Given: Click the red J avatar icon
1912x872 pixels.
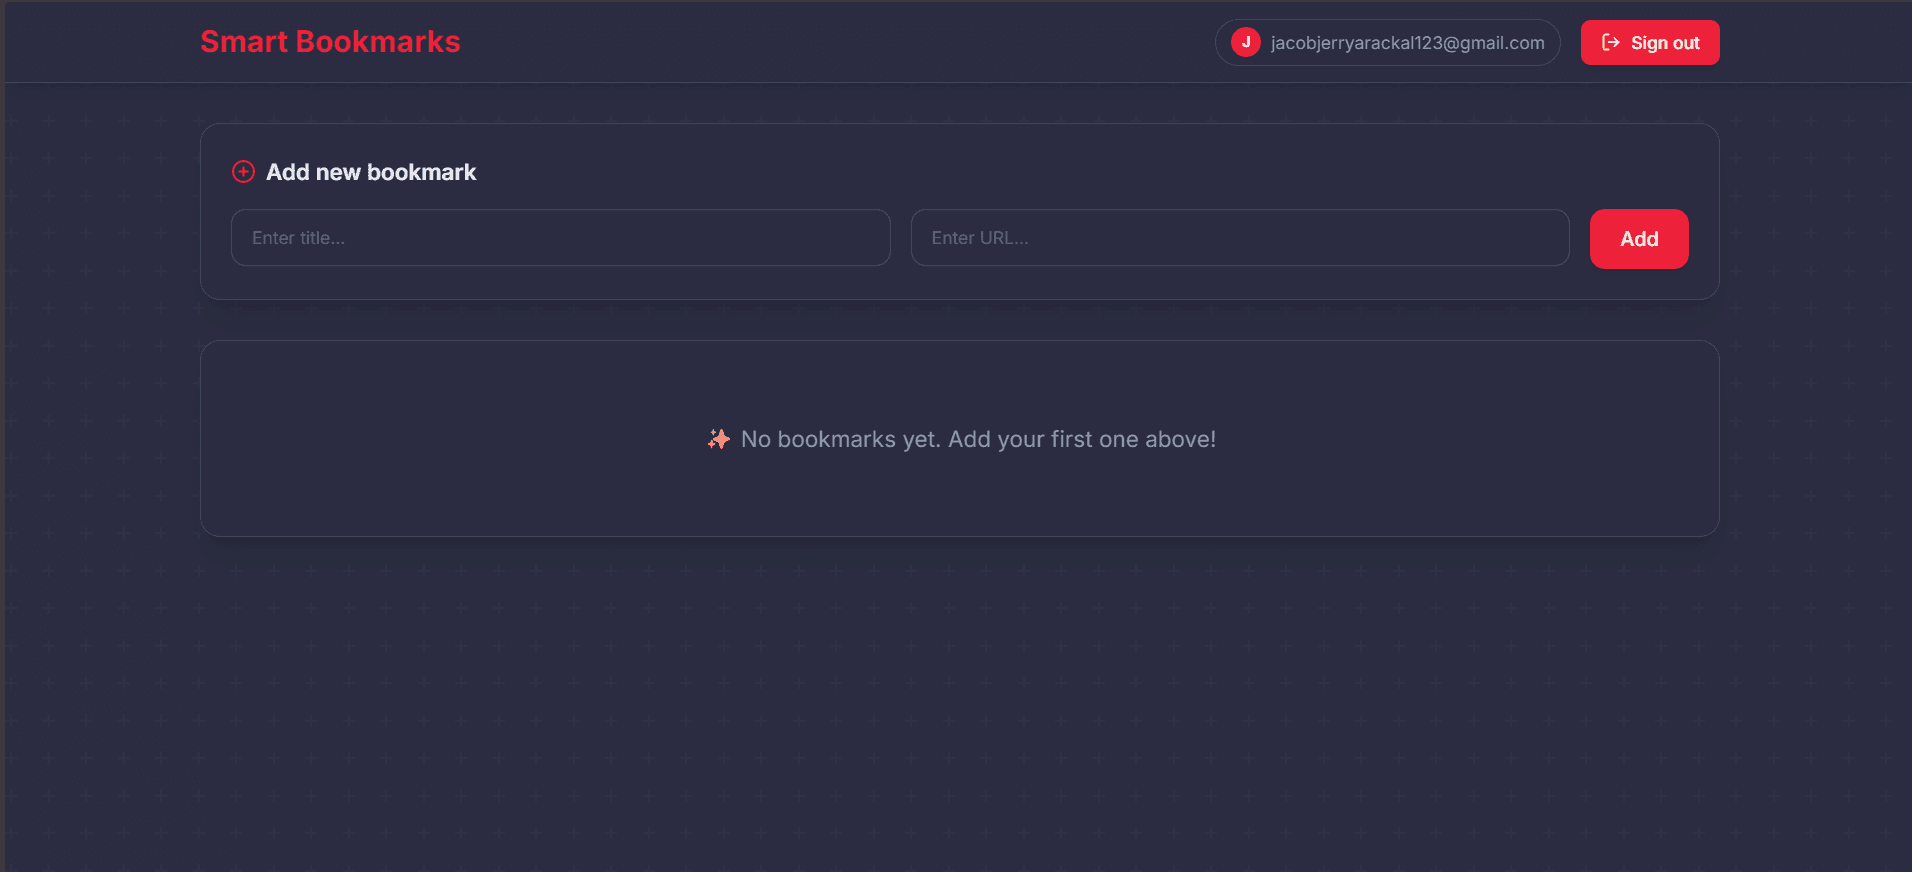Looking at the screenshot, I should point(1245,42).
